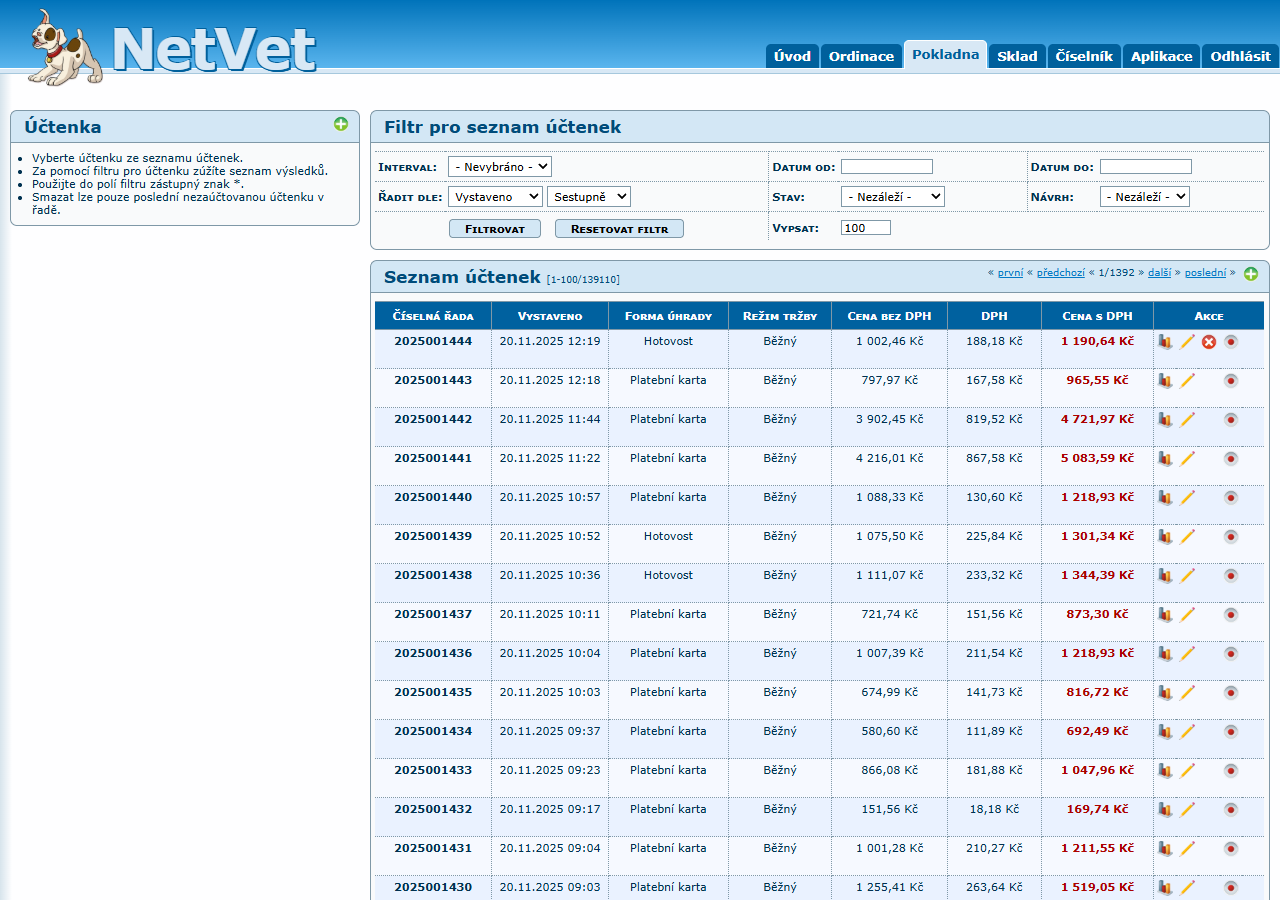The width and height of the screenshot is (1280, 900).
Task: Click green plus icon in Seznam účtenek header
Action: [x=1251, y=274]
